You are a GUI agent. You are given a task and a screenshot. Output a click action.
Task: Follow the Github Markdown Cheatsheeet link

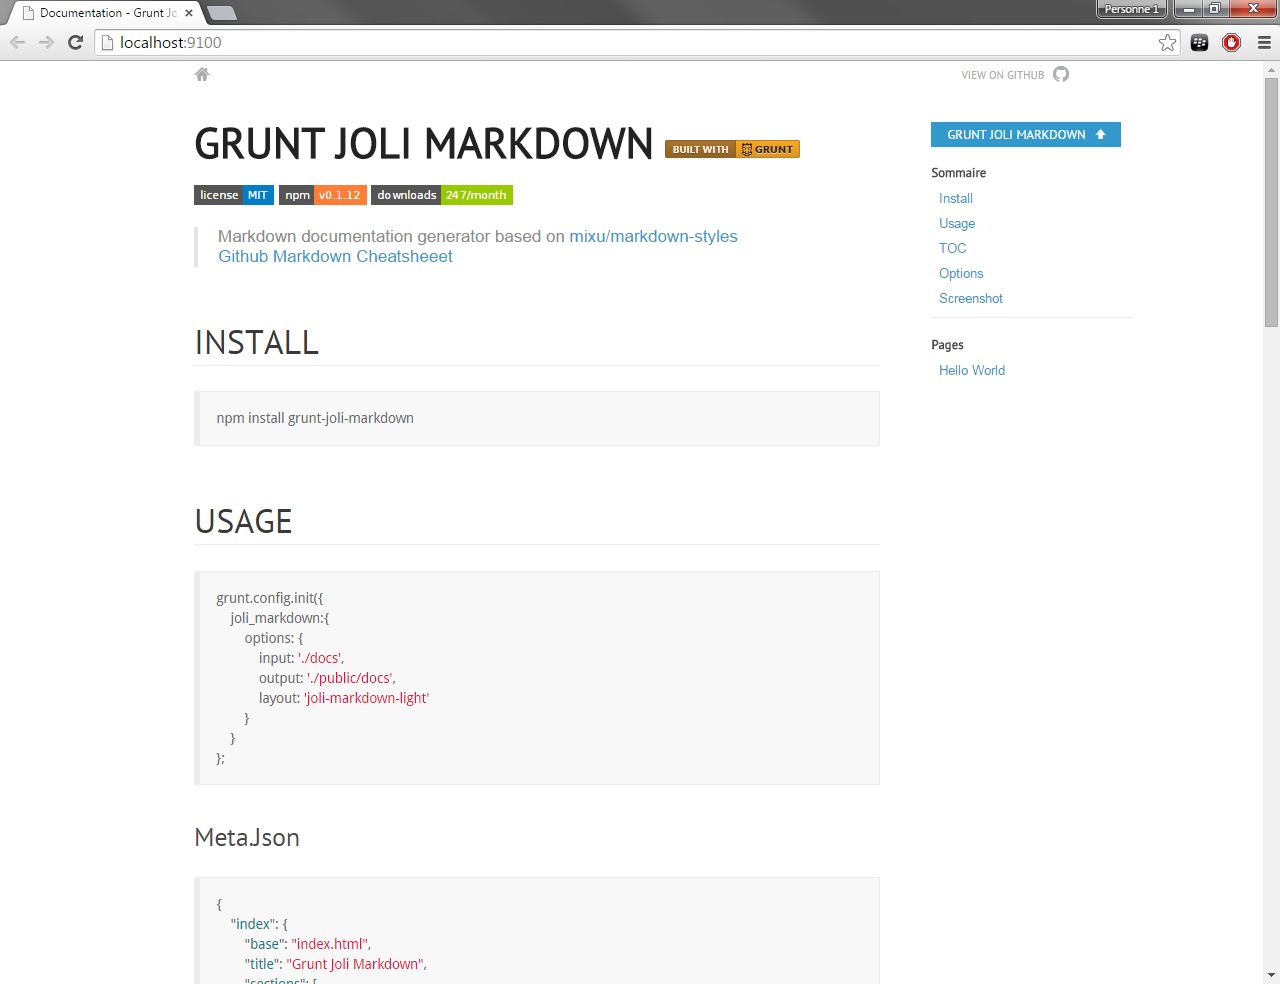335,256
